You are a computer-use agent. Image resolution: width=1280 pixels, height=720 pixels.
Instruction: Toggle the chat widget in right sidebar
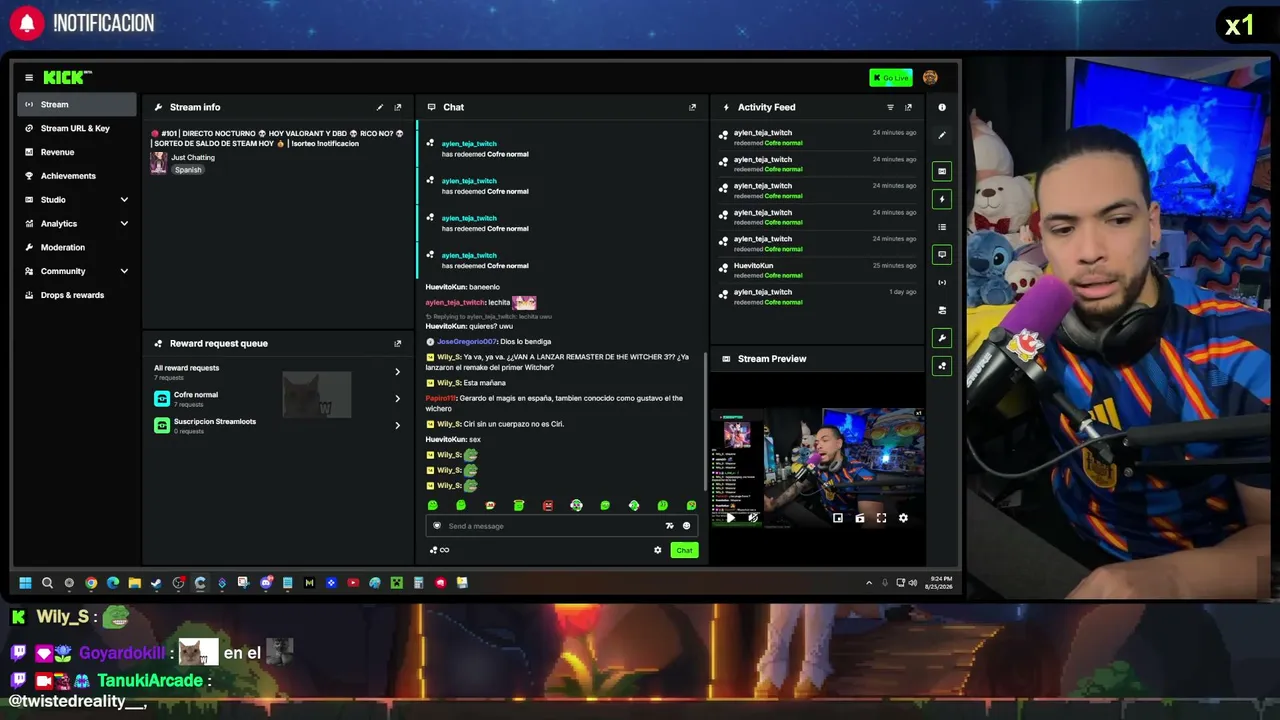coord(941,255)
